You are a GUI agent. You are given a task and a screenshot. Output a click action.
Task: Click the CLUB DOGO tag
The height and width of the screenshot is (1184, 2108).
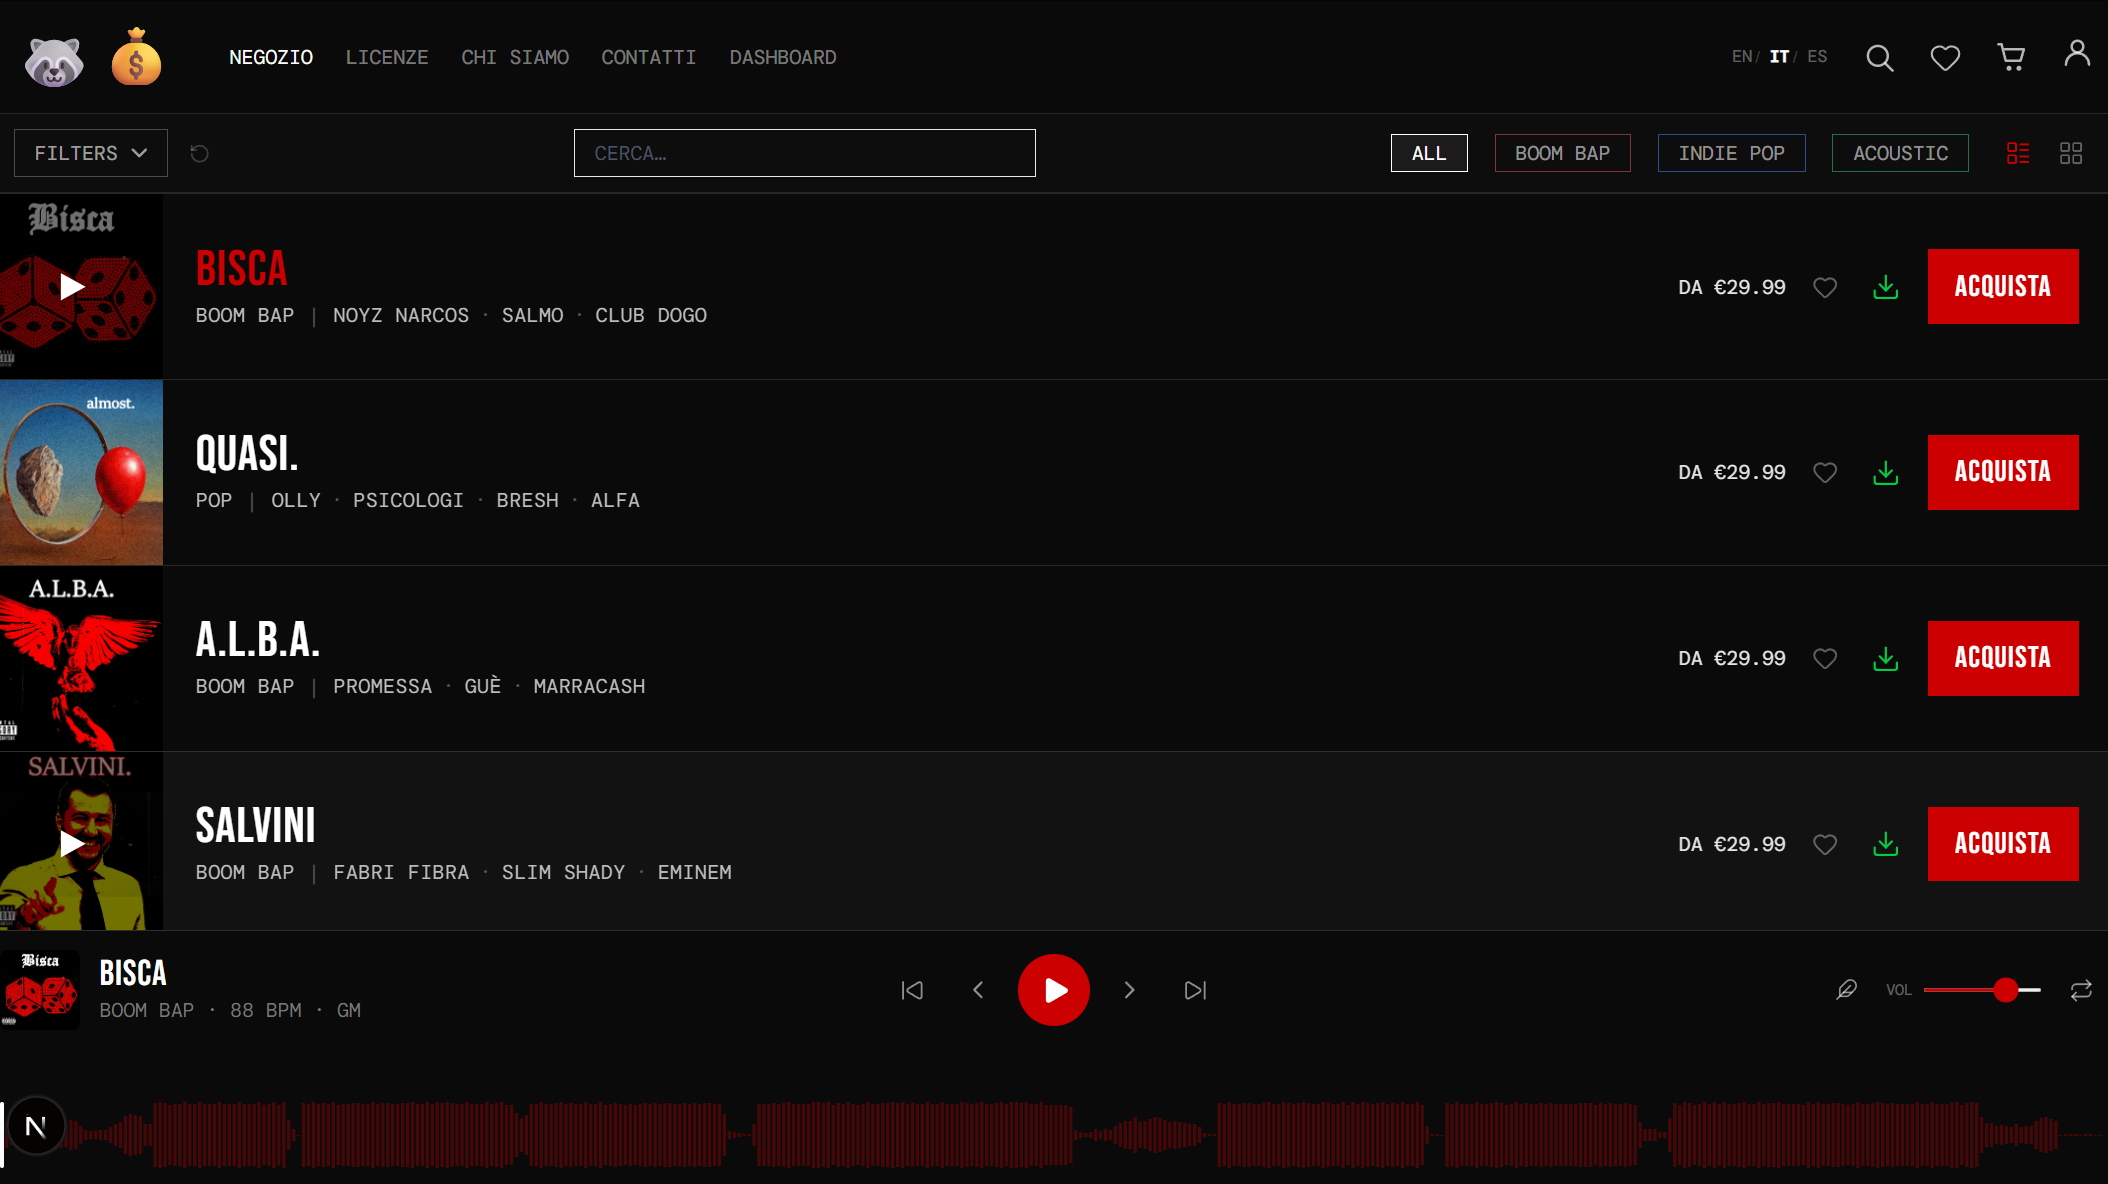tap(651, 315)
